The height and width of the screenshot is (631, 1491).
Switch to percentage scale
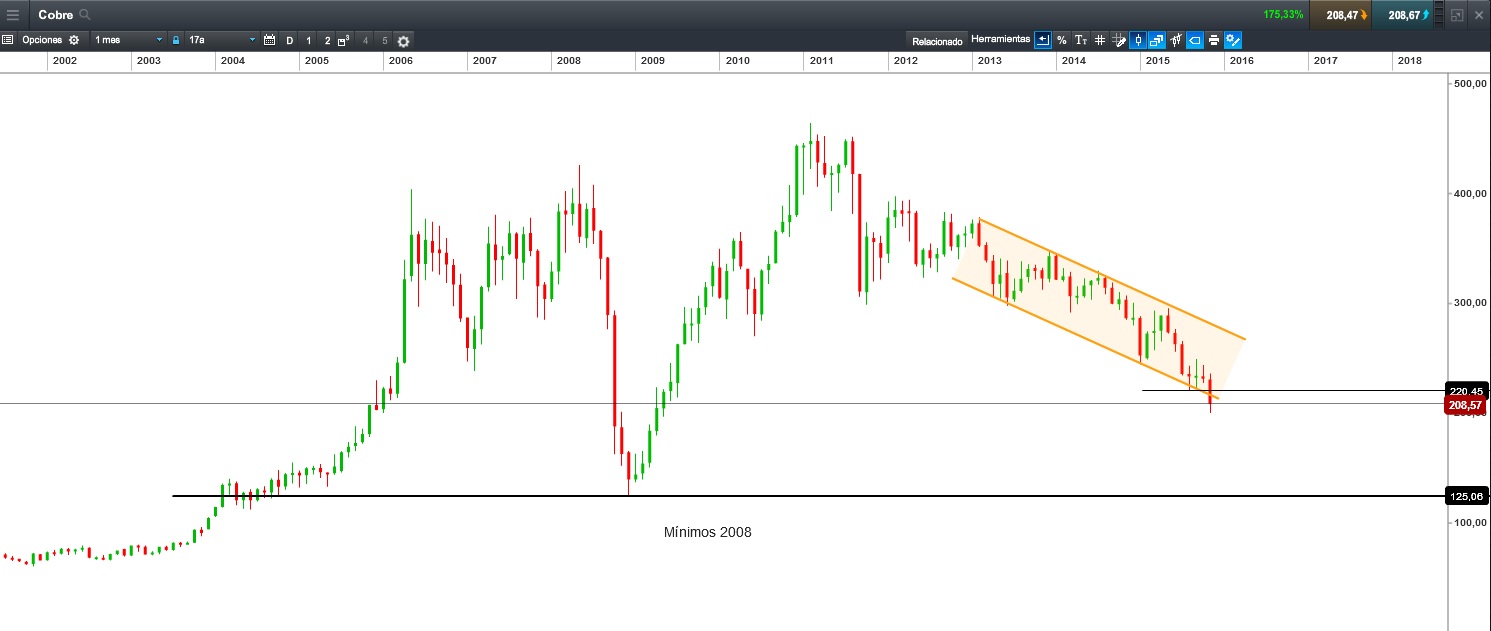1062,40
